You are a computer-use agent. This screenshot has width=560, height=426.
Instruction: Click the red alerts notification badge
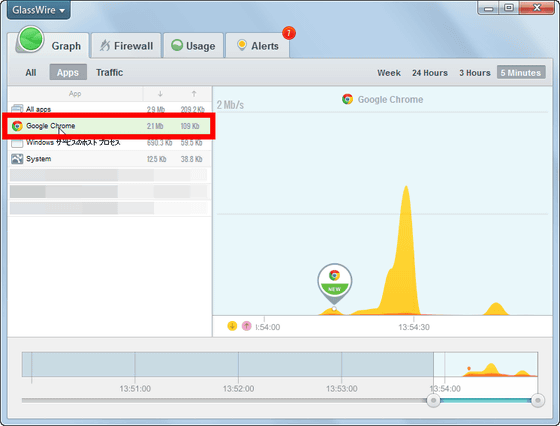[x=289, y=33]
